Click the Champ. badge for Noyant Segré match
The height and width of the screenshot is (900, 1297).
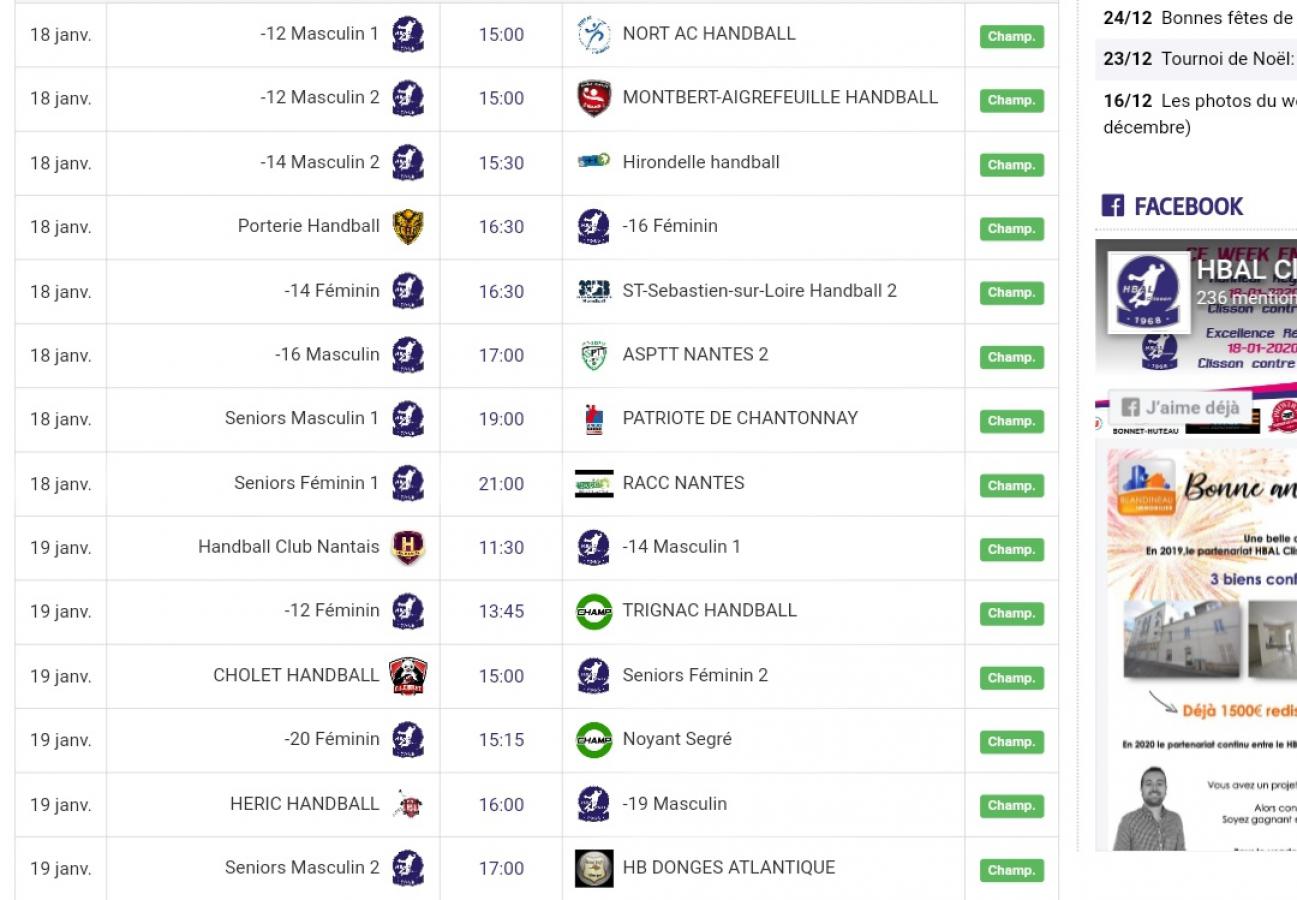click(1011, 742)
